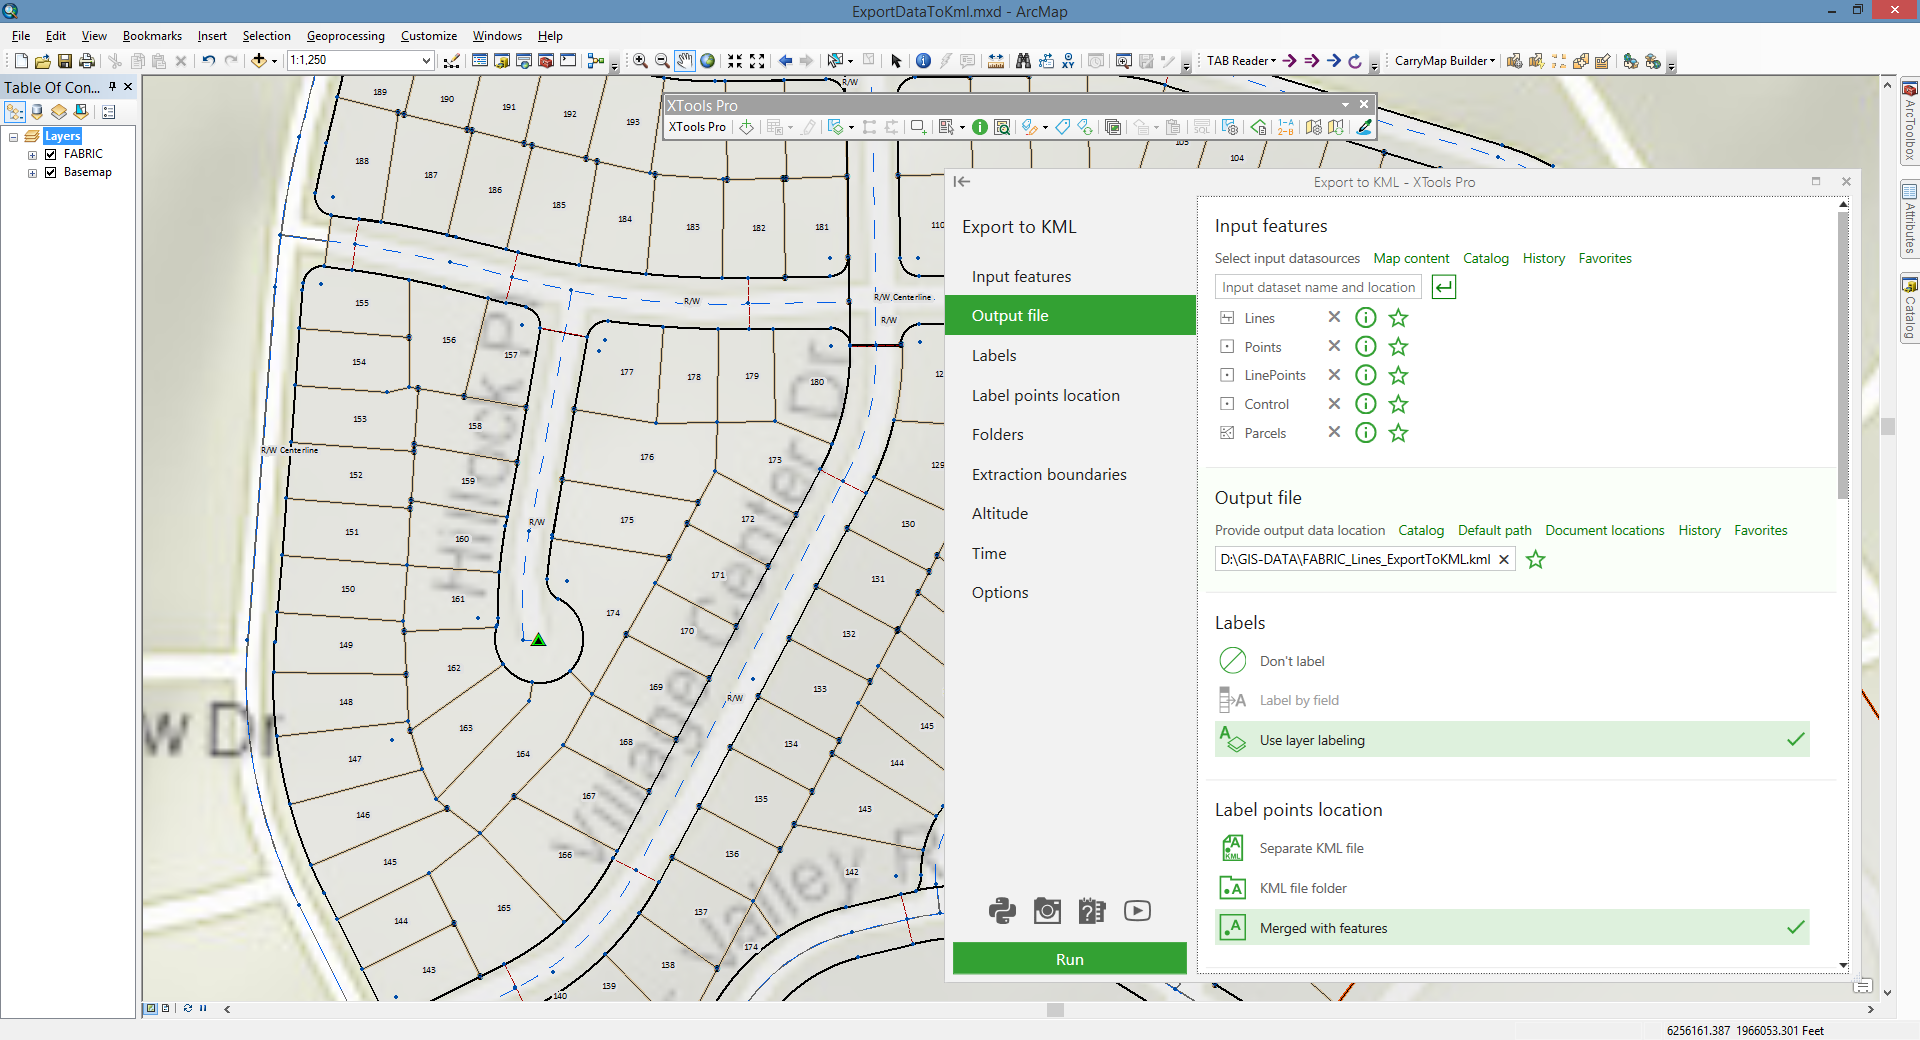Switch TOC to List By Selection
Image resolution: width=1920 pixels, height=1040 pixels.
[81, 112]
